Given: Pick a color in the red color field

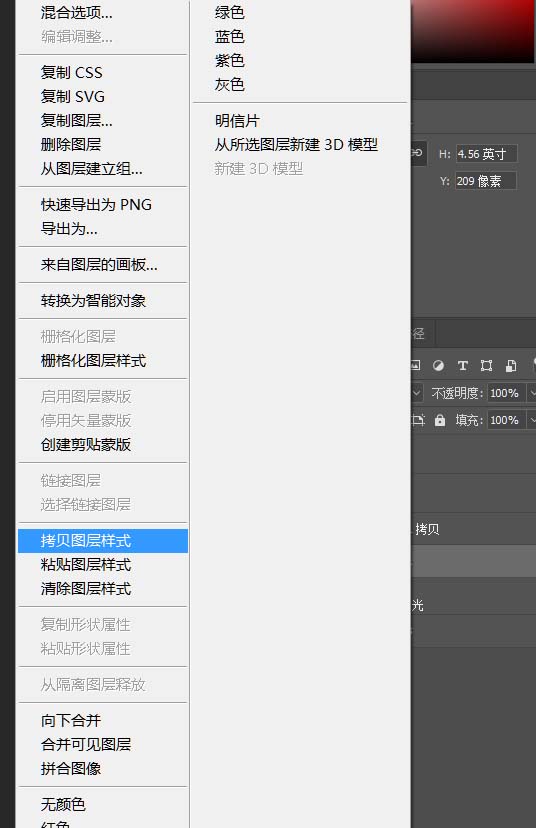Looking at the screenshot, I should tap(473, 31).
